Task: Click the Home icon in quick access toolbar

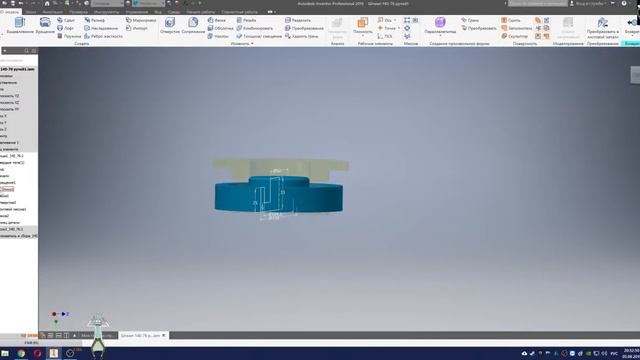Action: click(x=47, y=3)
